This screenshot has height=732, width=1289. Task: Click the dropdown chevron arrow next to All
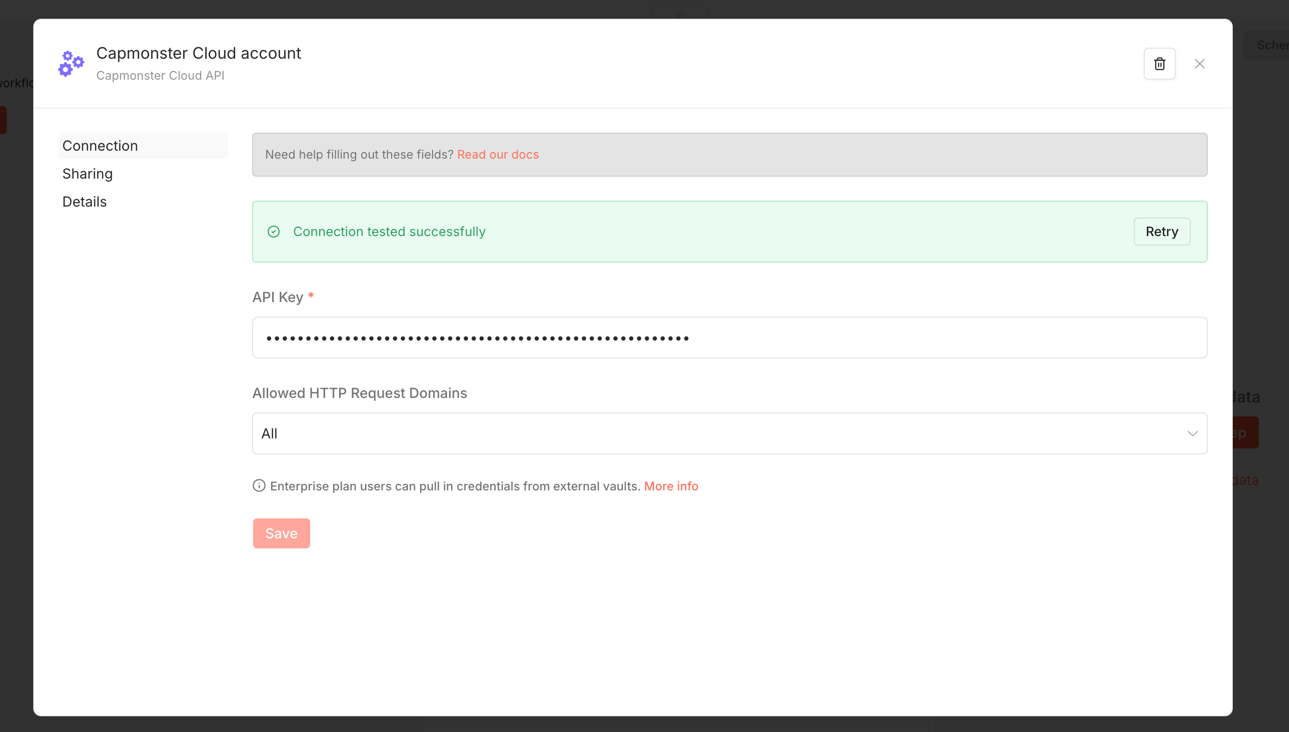(x=1192, y=434)
